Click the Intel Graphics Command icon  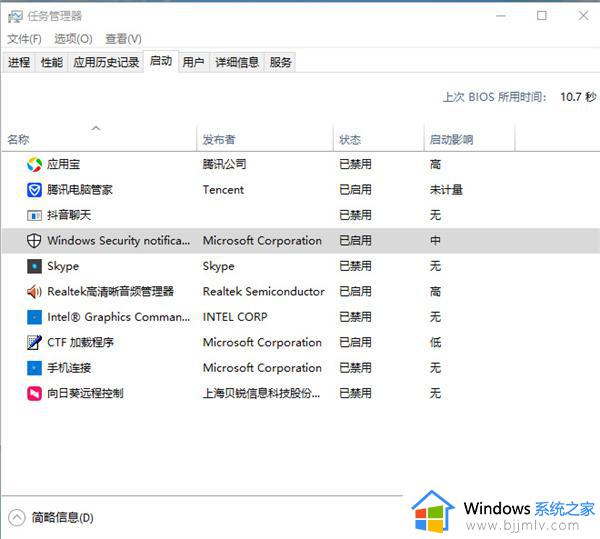[x=34, y=317]
